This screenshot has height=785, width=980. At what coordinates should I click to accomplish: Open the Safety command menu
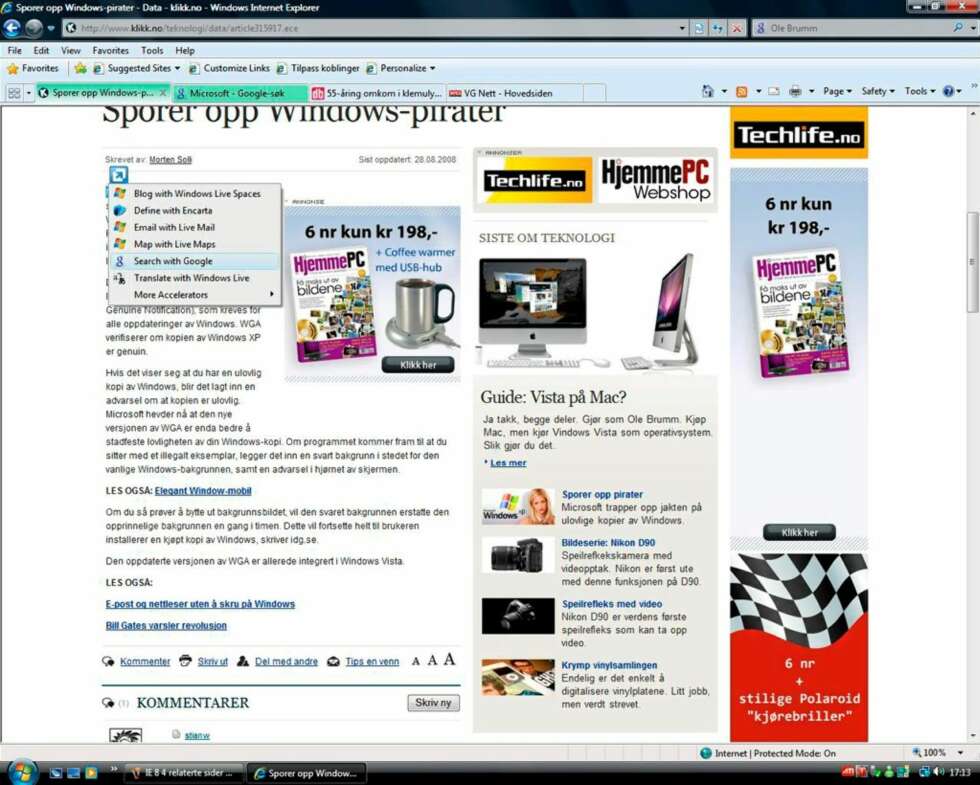(x=878, y=91)
